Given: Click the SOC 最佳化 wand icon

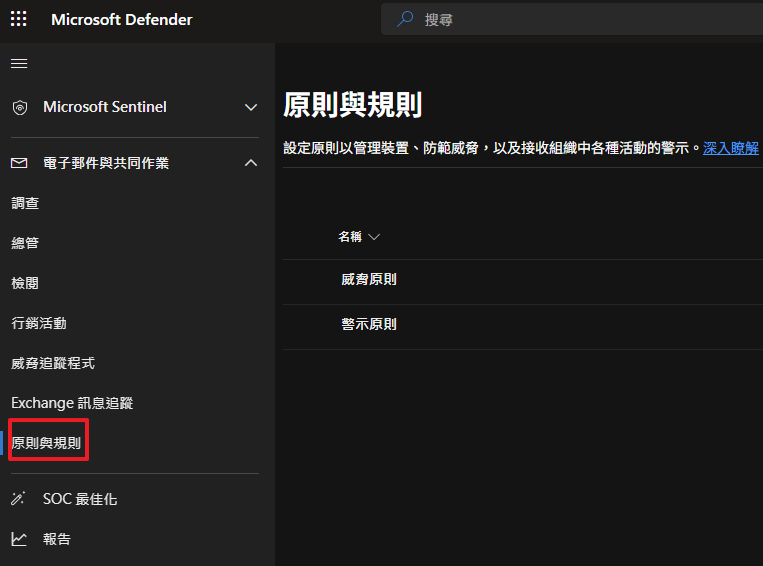Looking at the screenshot, I should tap(19, 499).
